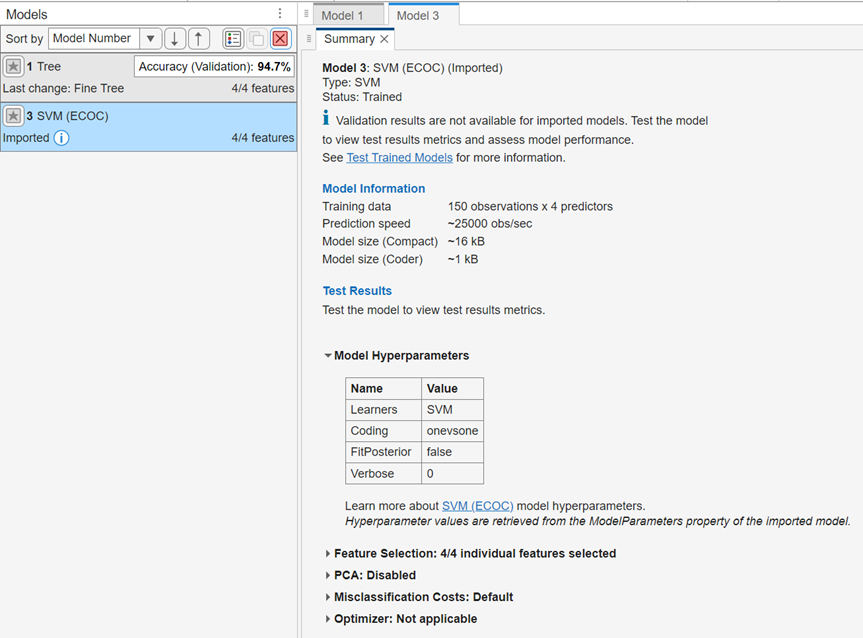
Task: Collapse the Model Hyperparameters section
Action: (x=328, y=355)
